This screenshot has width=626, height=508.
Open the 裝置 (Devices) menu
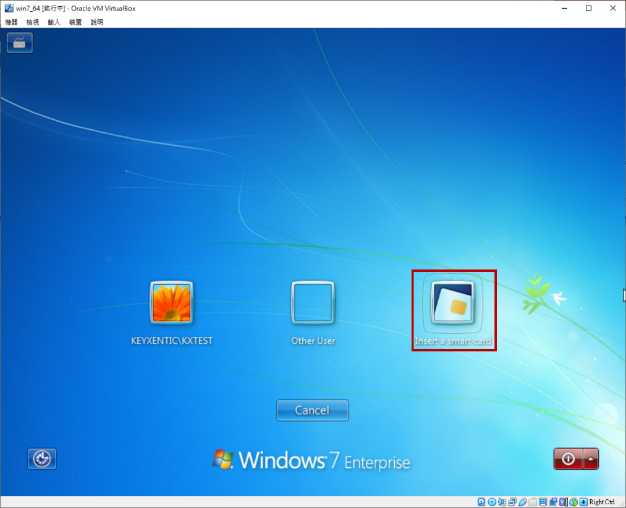[x=75, y=22]
